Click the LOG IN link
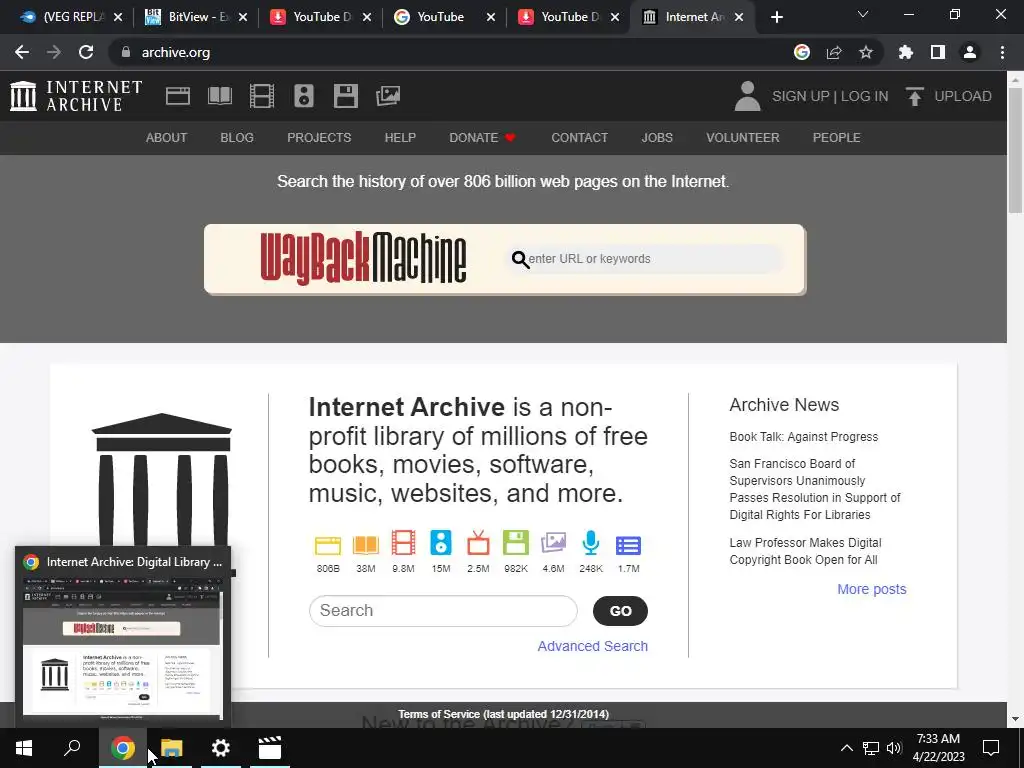The width and height of the screenshot is (1024, 768). tap(865, 96)
